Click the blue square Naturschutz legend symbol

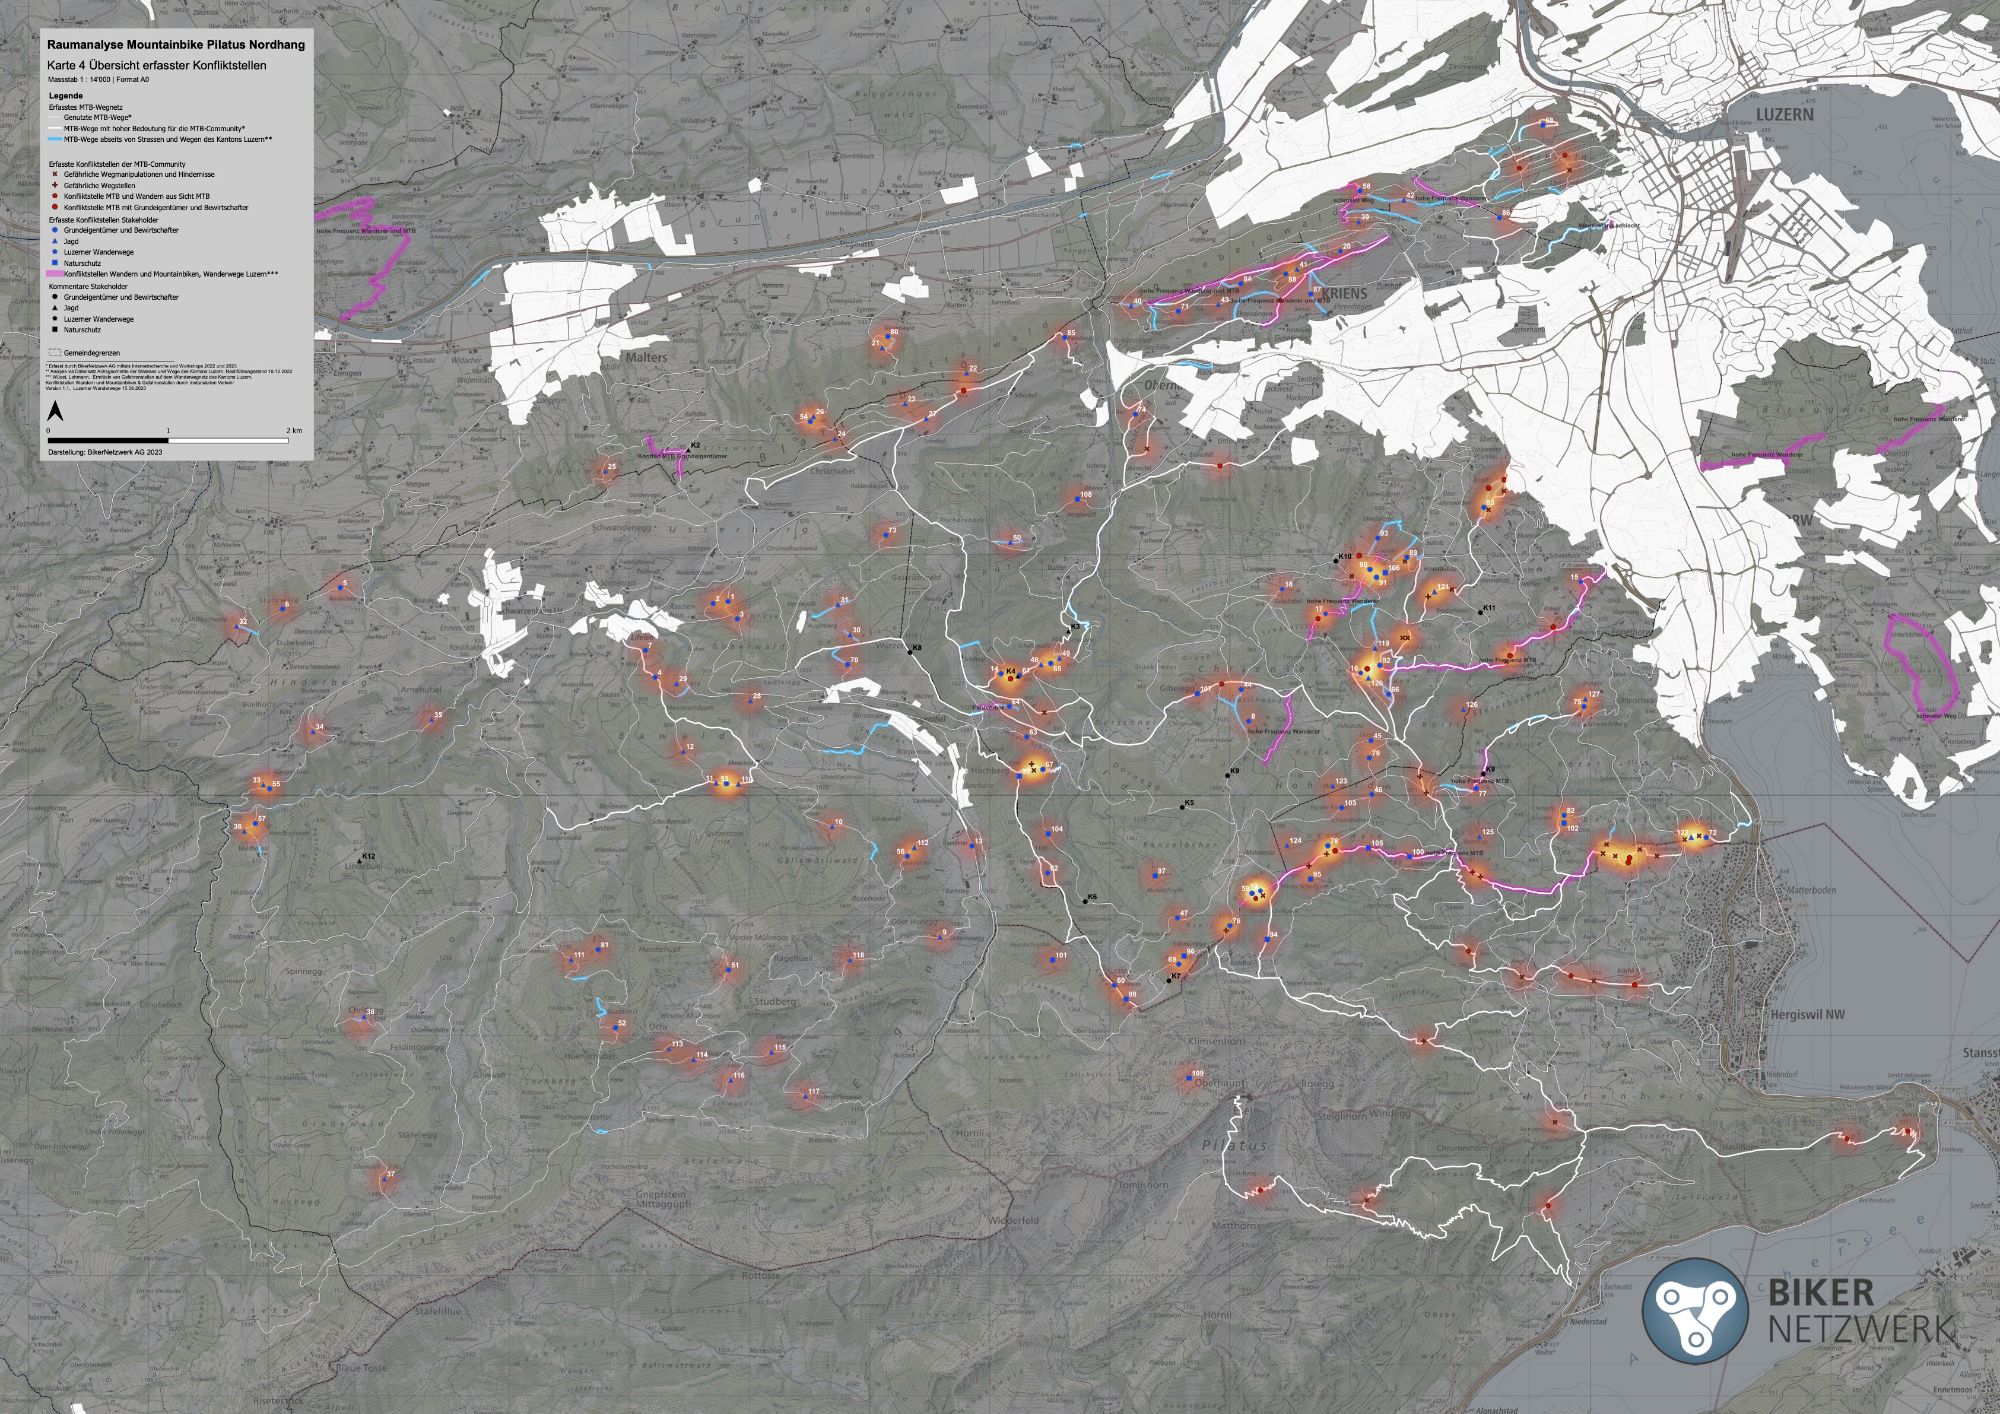(x=55, y=263)
